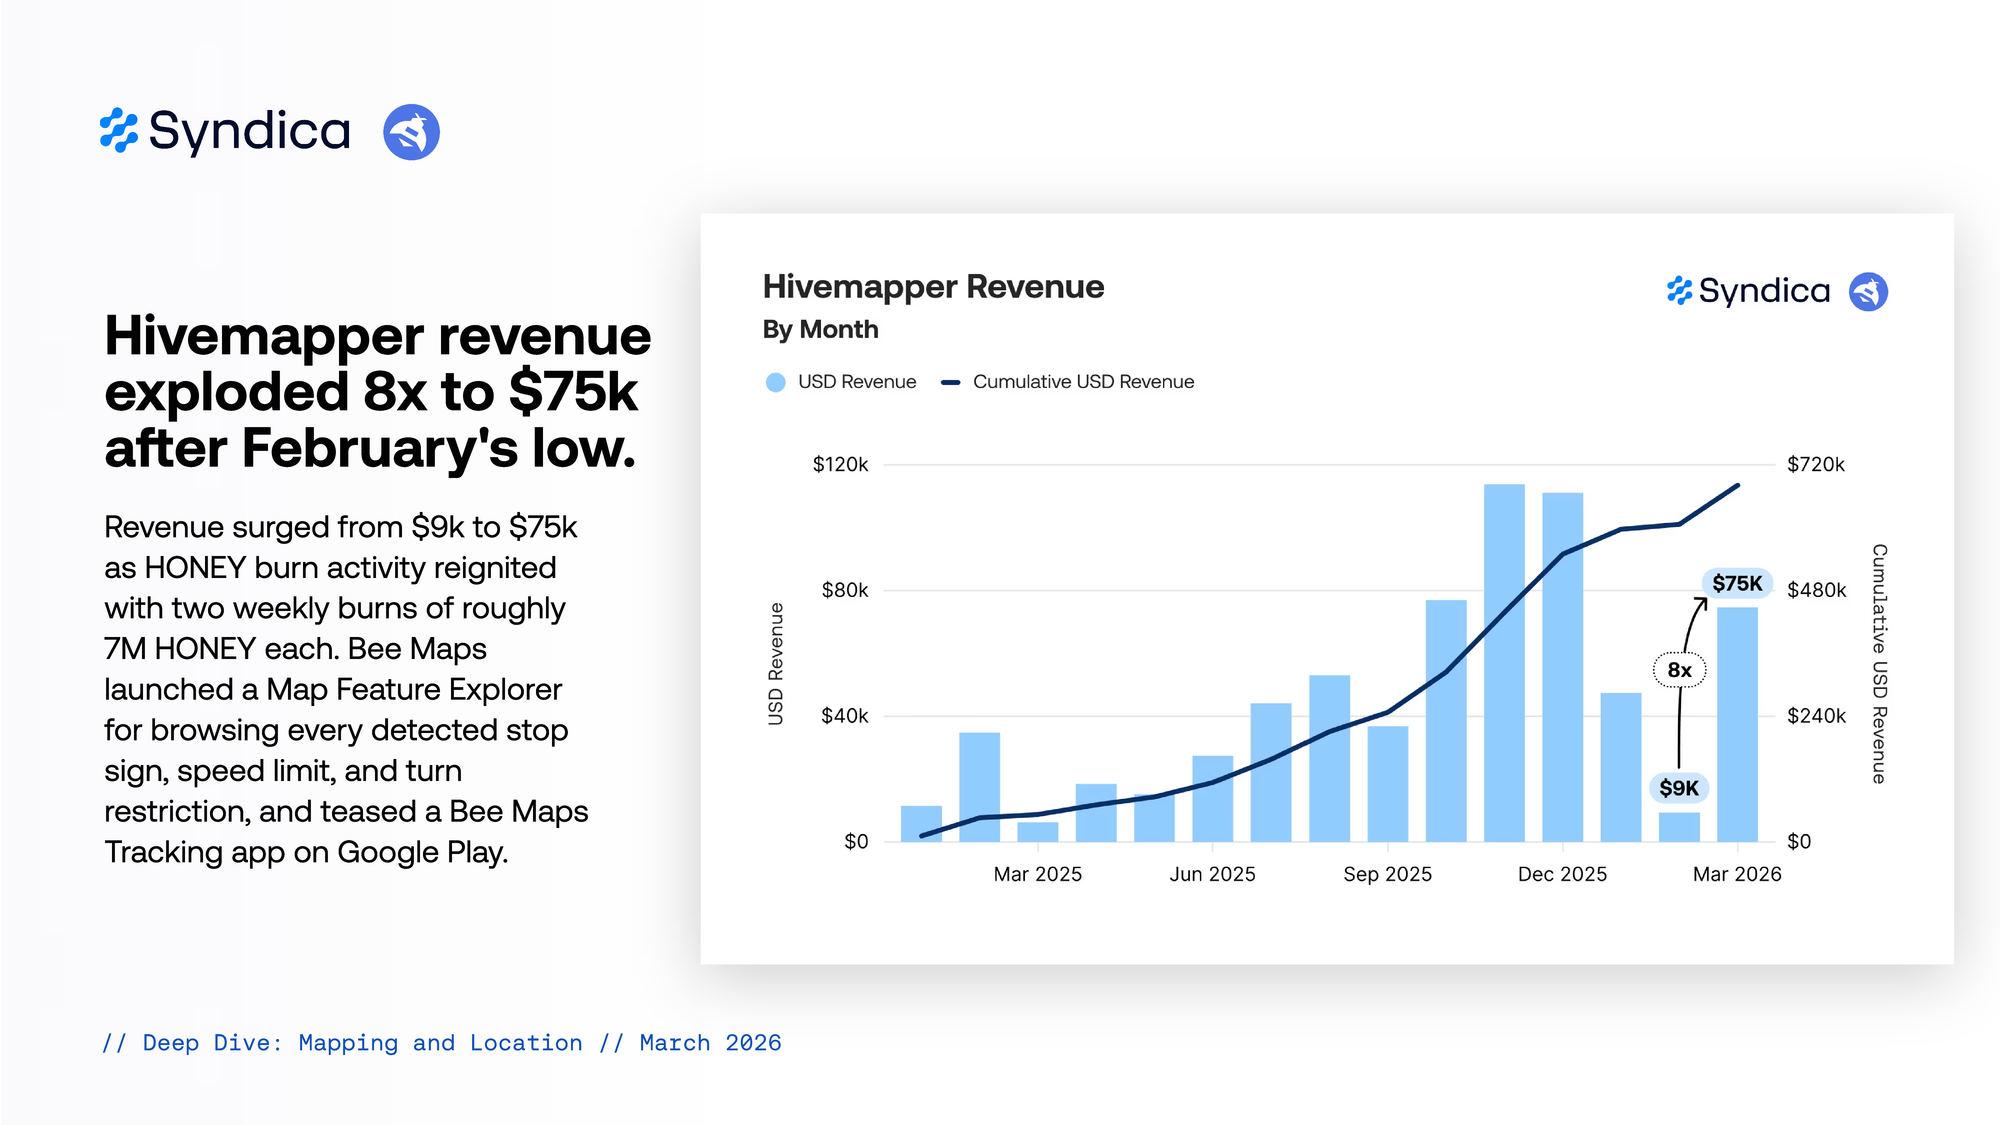Click the headline about revenue exploding 8x
This screenshot has height=1125, width=2000.
[377, 392]
